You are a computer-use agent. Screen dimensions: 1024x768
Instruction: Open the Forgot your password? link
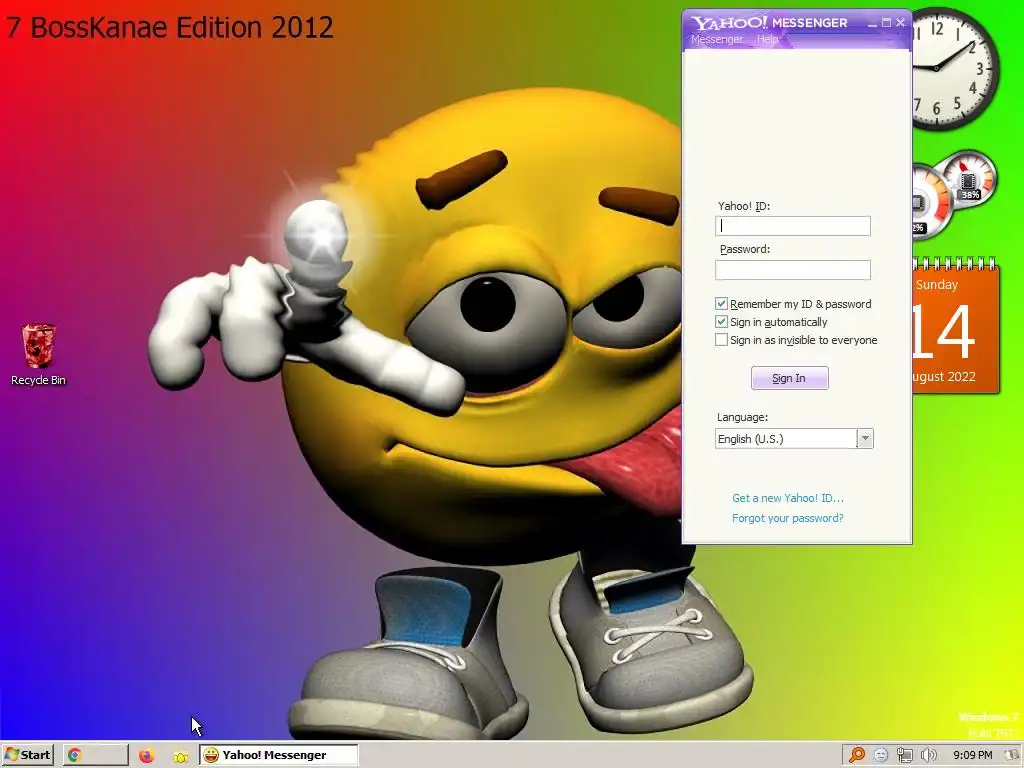[x=788, y=519]
